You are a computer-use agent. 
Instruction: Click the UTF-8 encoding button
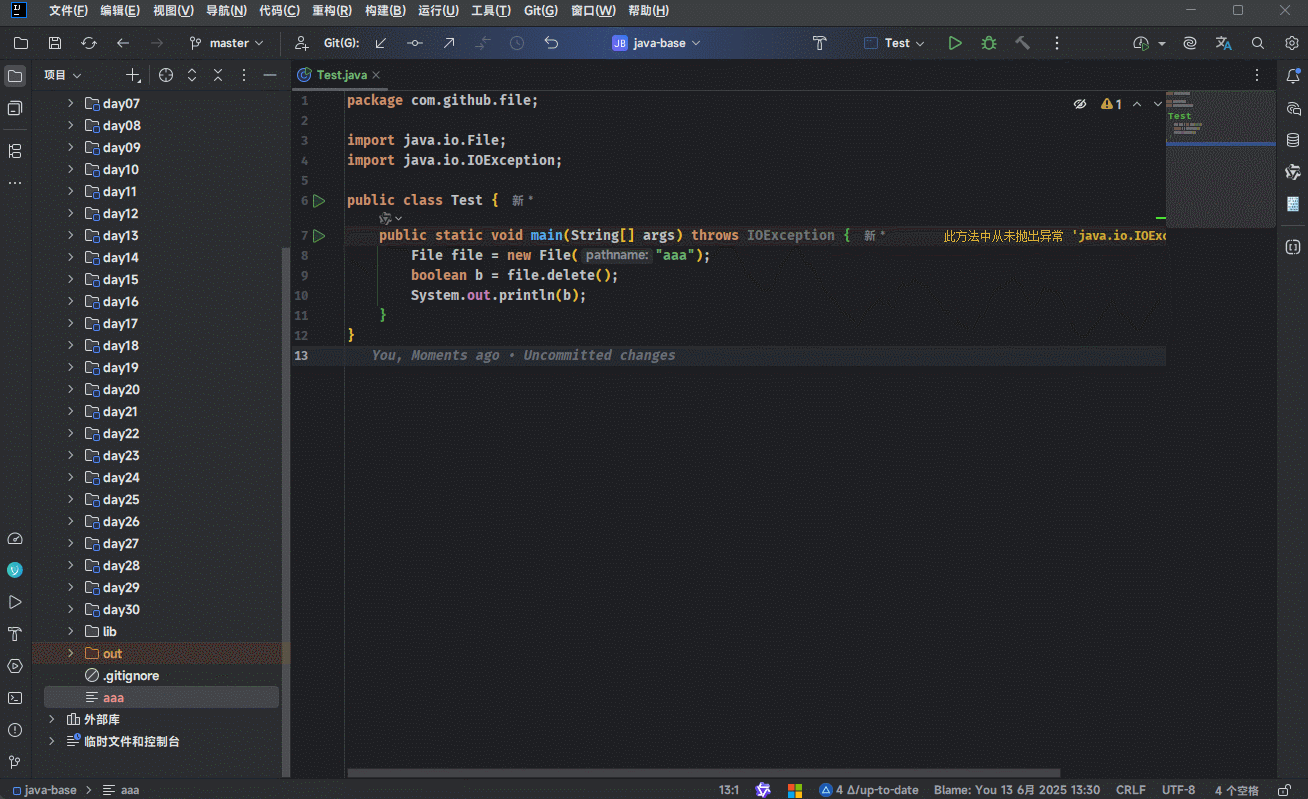point(1178,790)
